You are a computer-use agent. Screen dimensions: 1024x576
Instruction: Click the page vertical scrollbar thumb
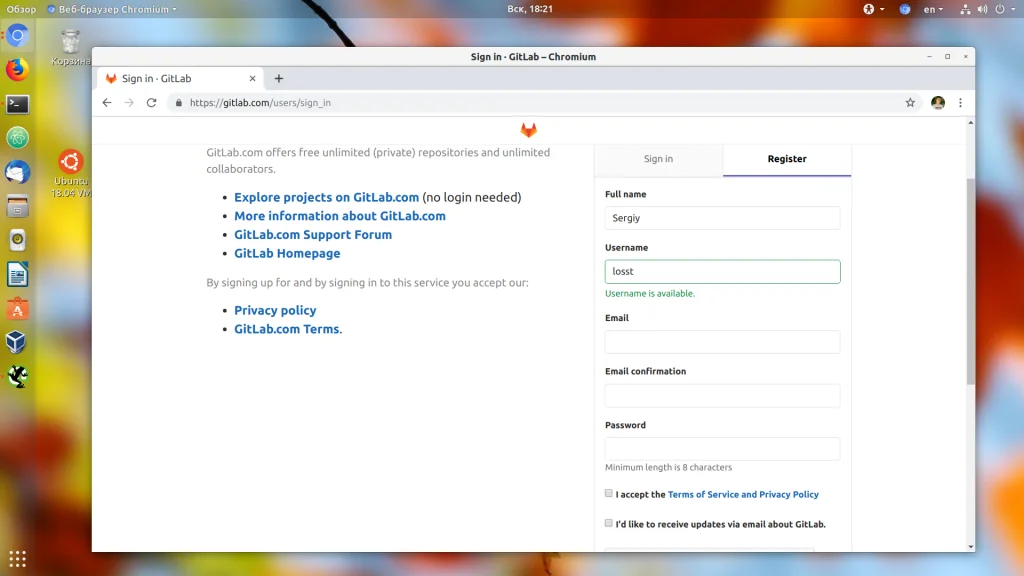point(970,281)
